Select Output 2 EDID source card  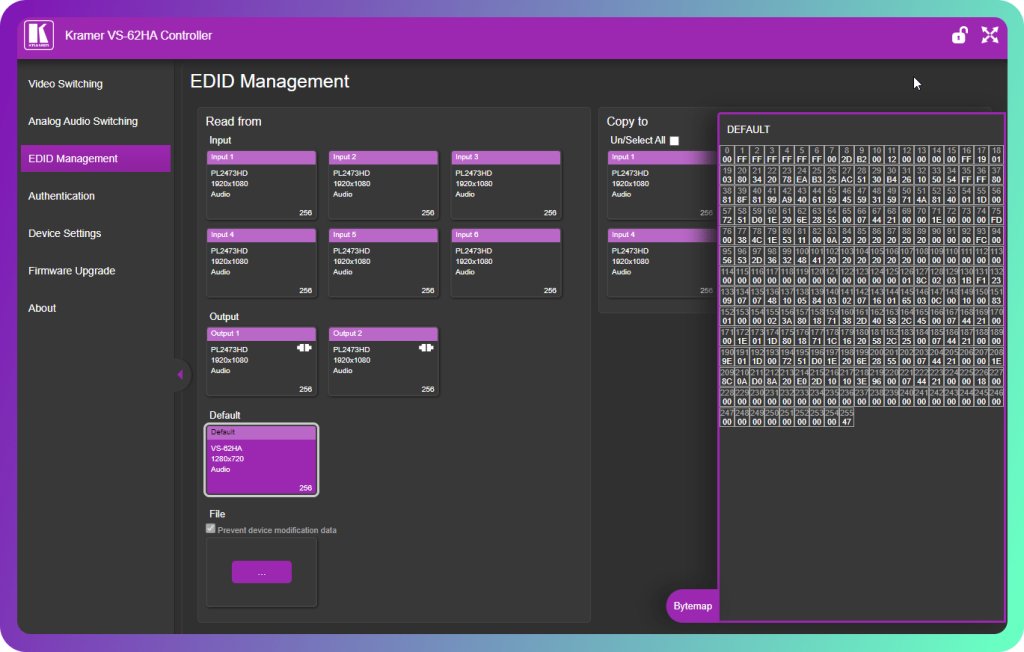[x=383, y=361]
